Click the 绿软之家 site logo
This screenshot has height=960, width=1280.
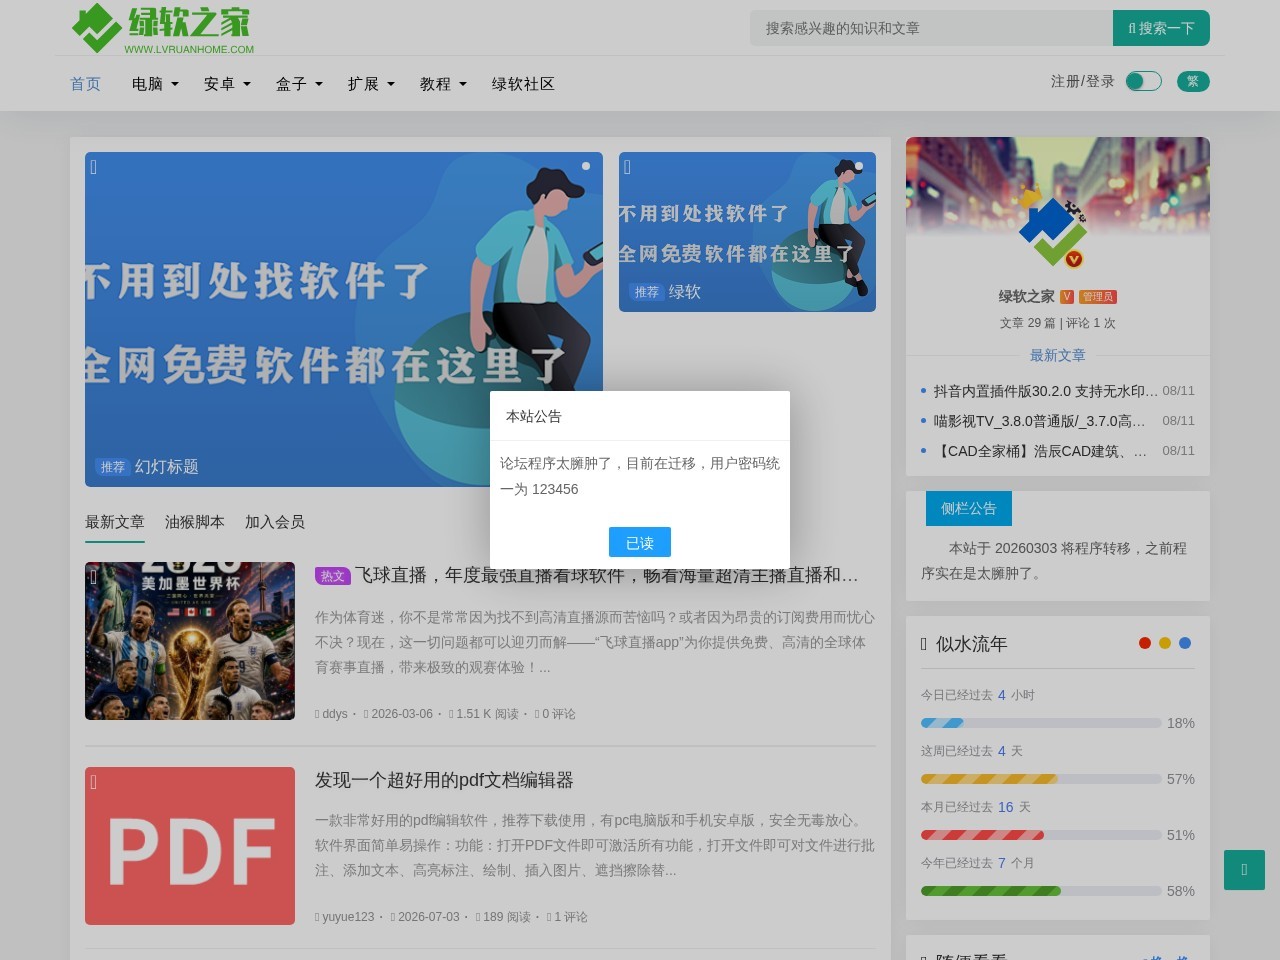coord(163,28)
